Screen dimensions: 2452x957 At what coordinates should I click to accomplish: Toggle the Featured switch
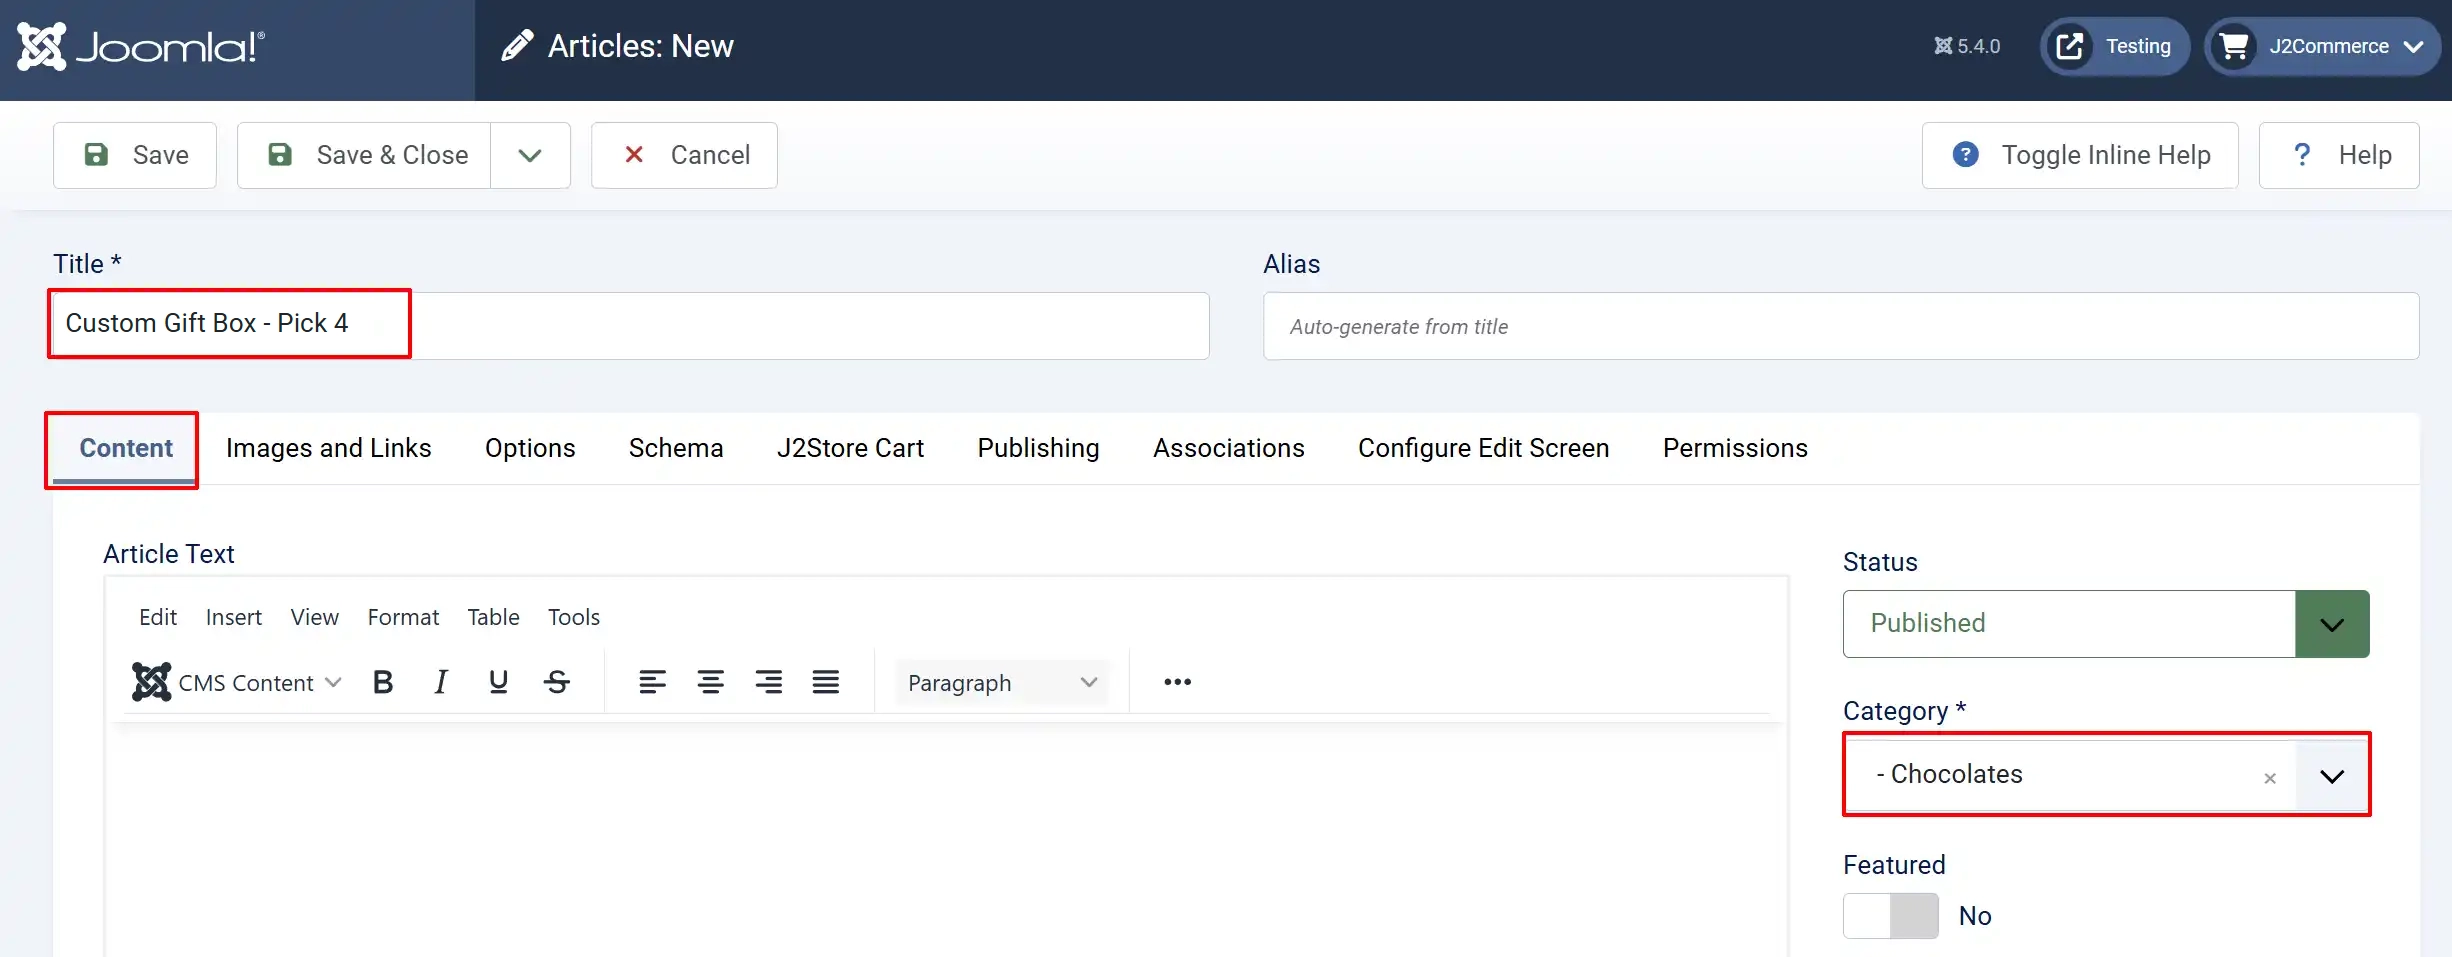tap(1890, 916)
